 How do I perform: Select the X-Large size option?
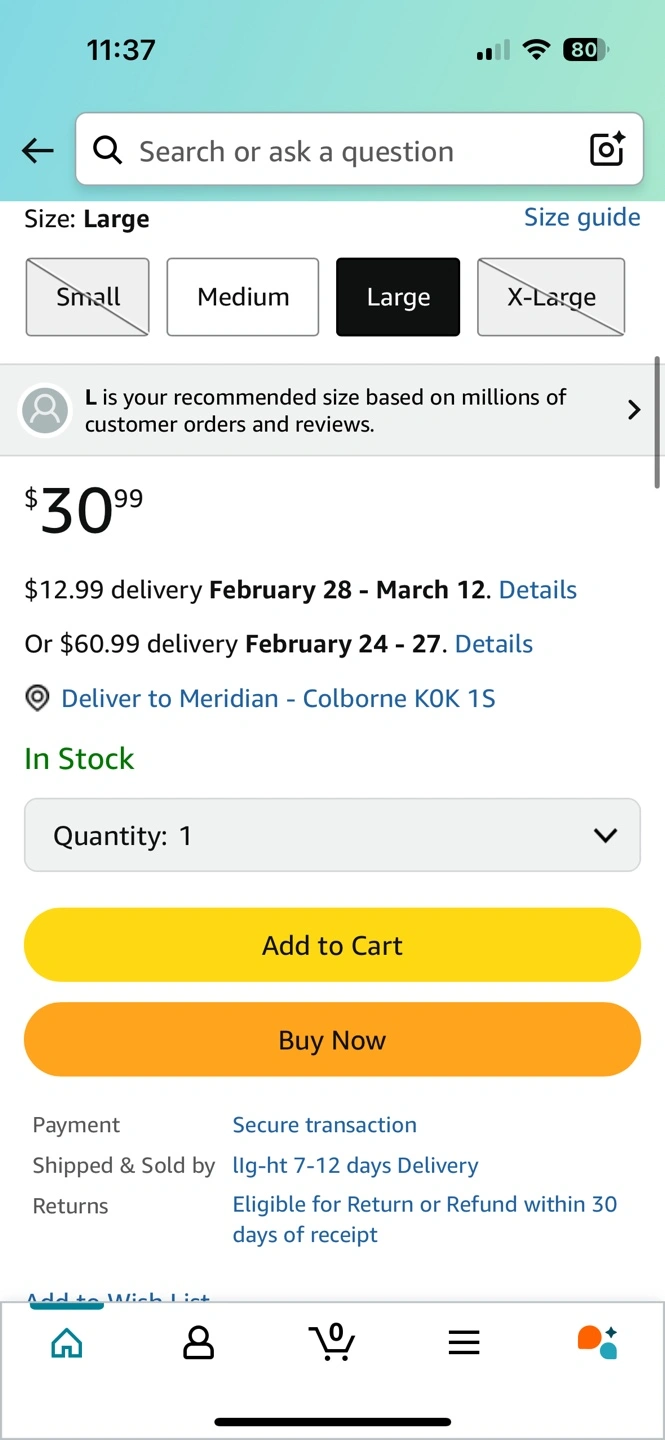(551, 297)
